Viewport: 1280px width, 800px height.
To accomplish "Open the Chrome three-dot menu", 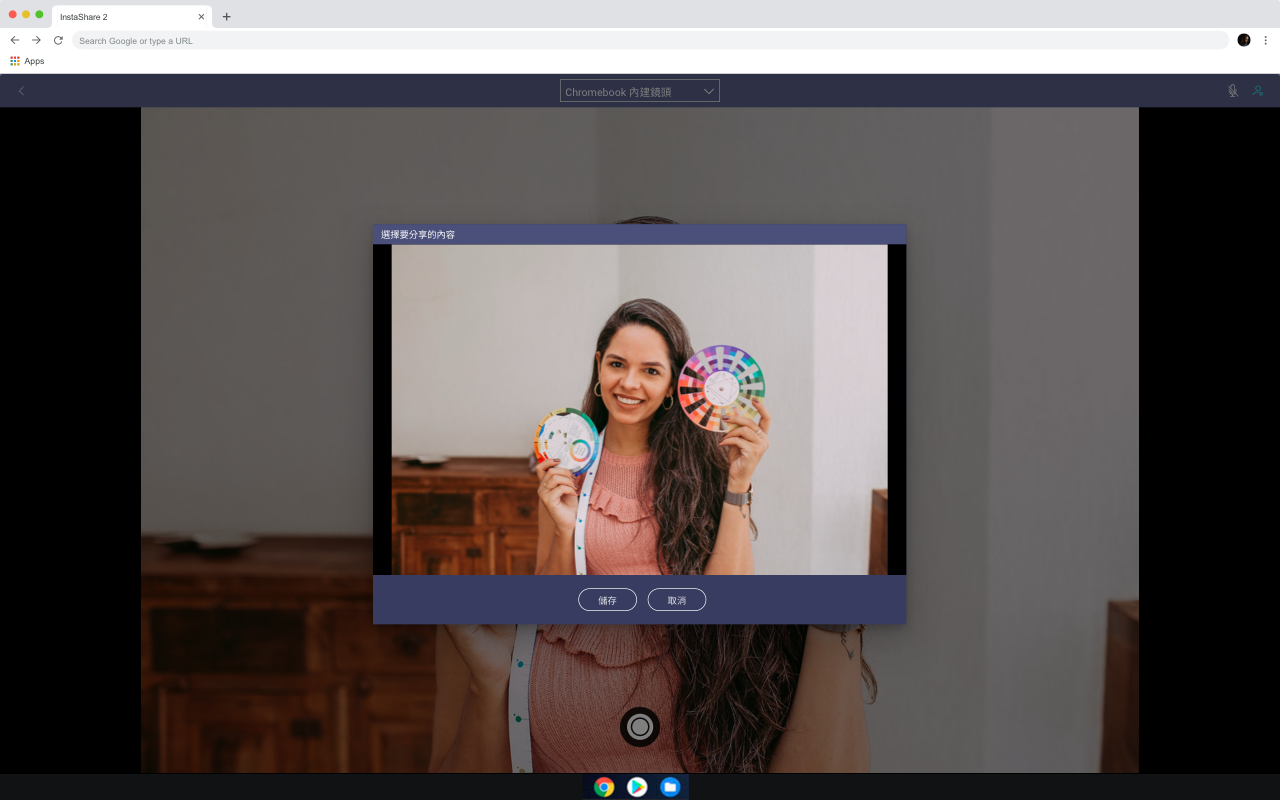I will click(1265, 40).
